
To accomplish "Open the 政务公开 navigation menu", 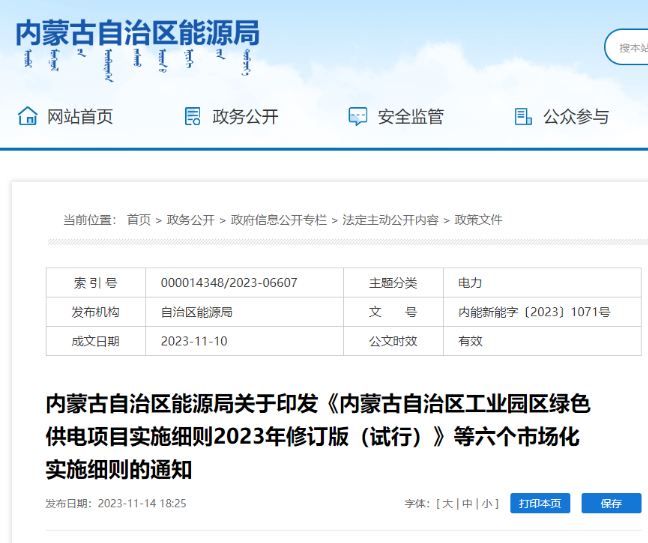I will (x=245, y=116).
